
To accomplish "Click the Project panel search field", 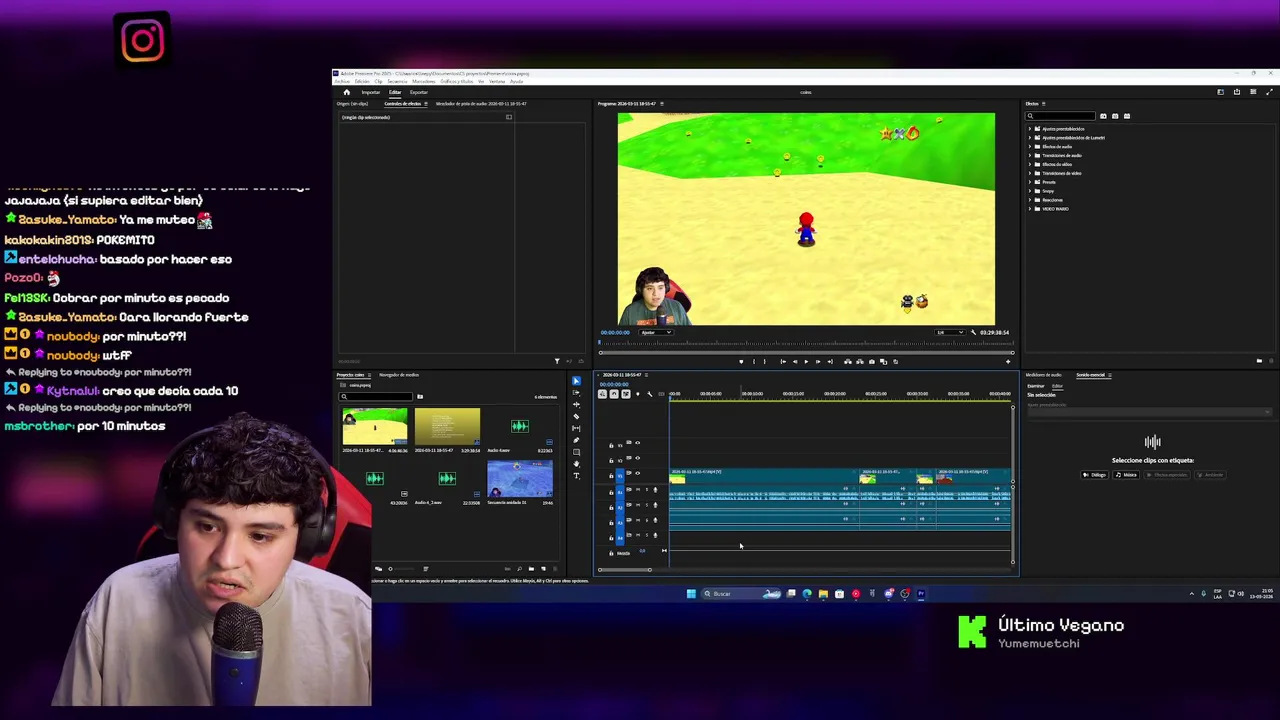I will pyautogui.click(x=378, y=396).
